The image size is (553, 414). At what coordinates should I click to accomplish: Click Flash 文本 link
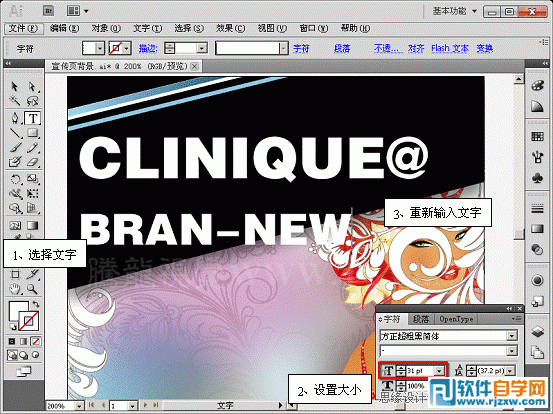[x=450, y=48]
